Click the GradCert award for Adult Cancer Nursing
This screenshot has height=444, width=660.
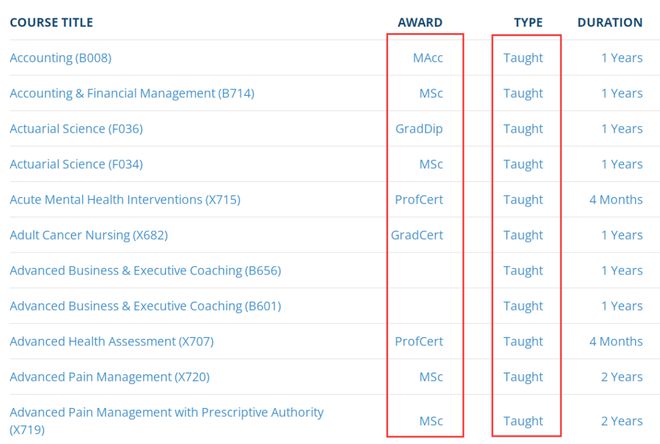pos(417,235)
